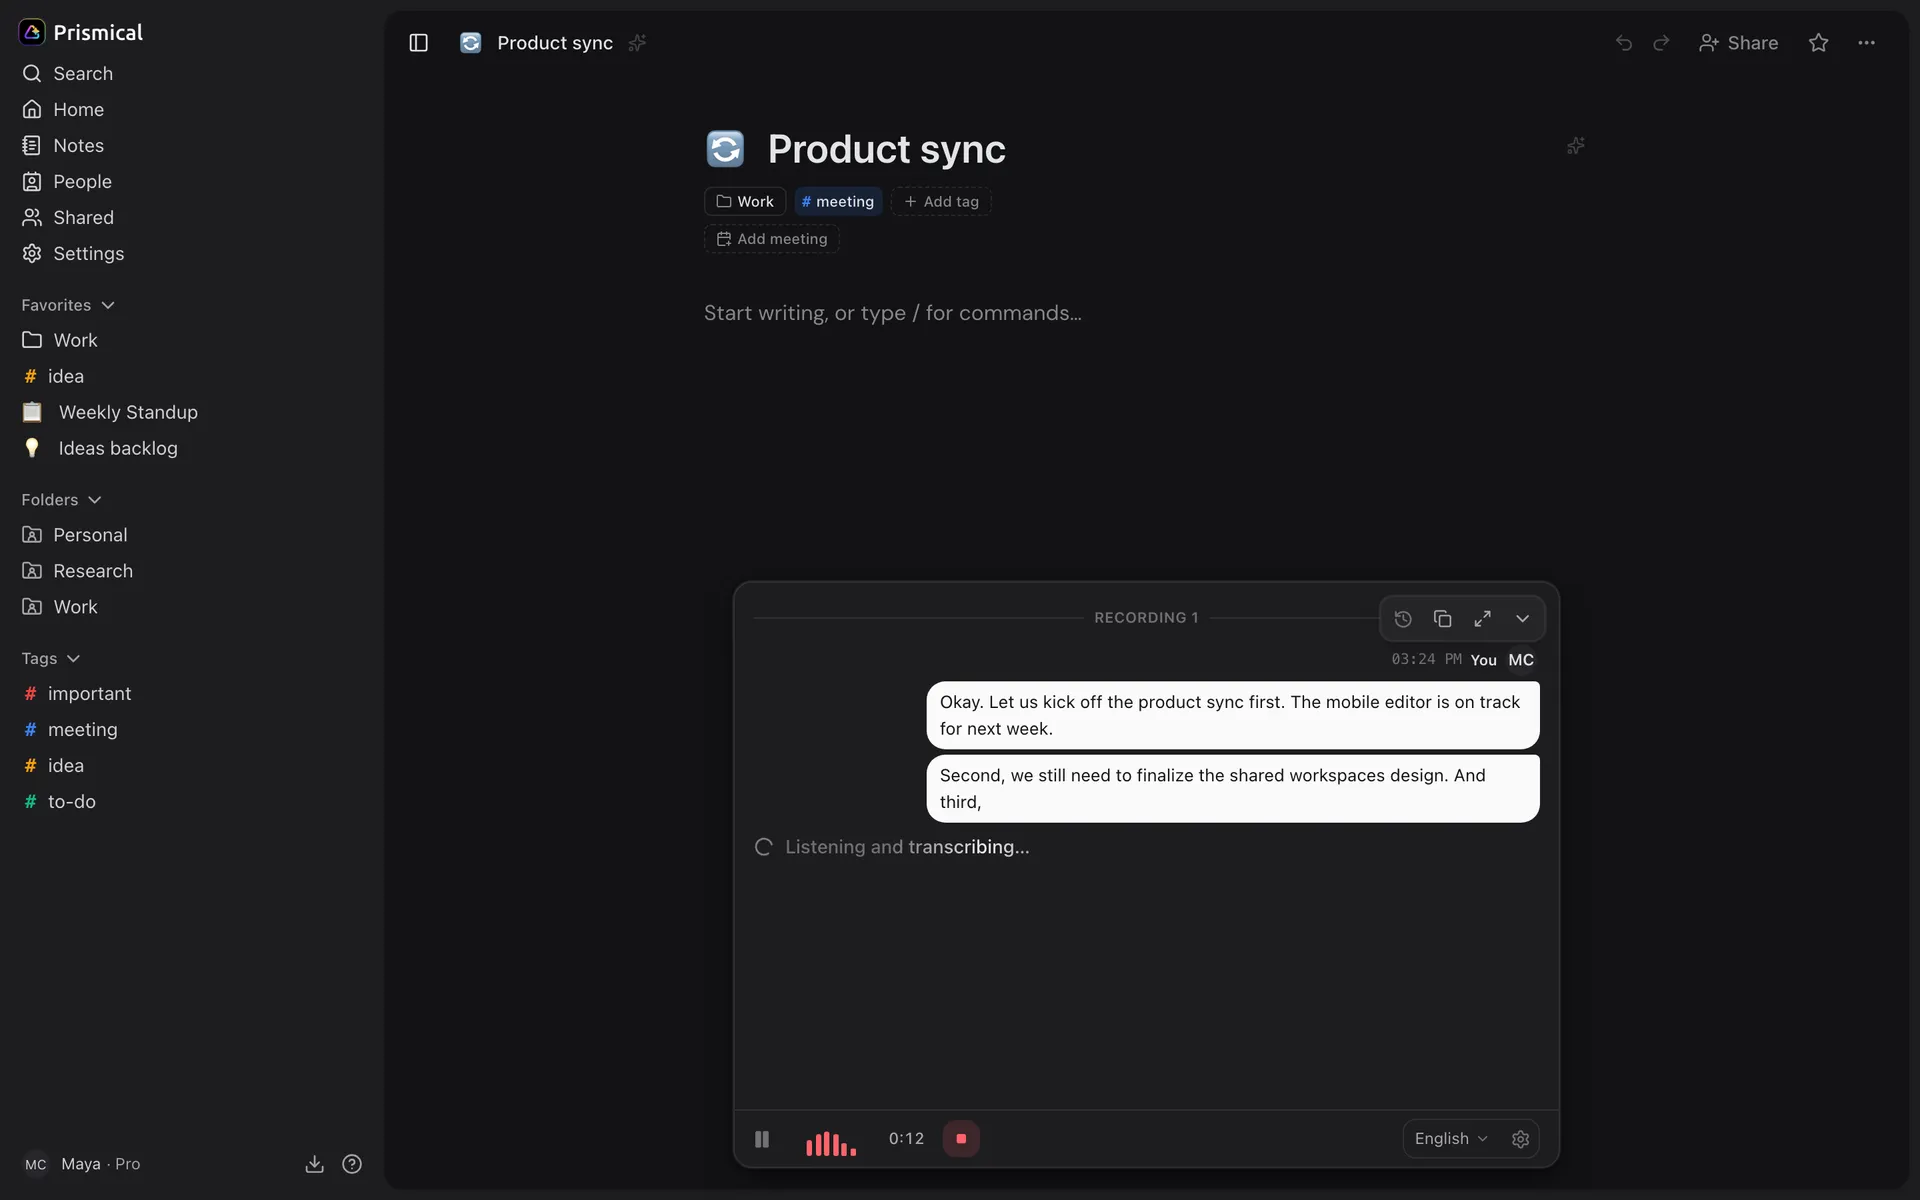Open the recording history clock icon
Screen dimensions: 1920x1200
[x=1403, y=619]
